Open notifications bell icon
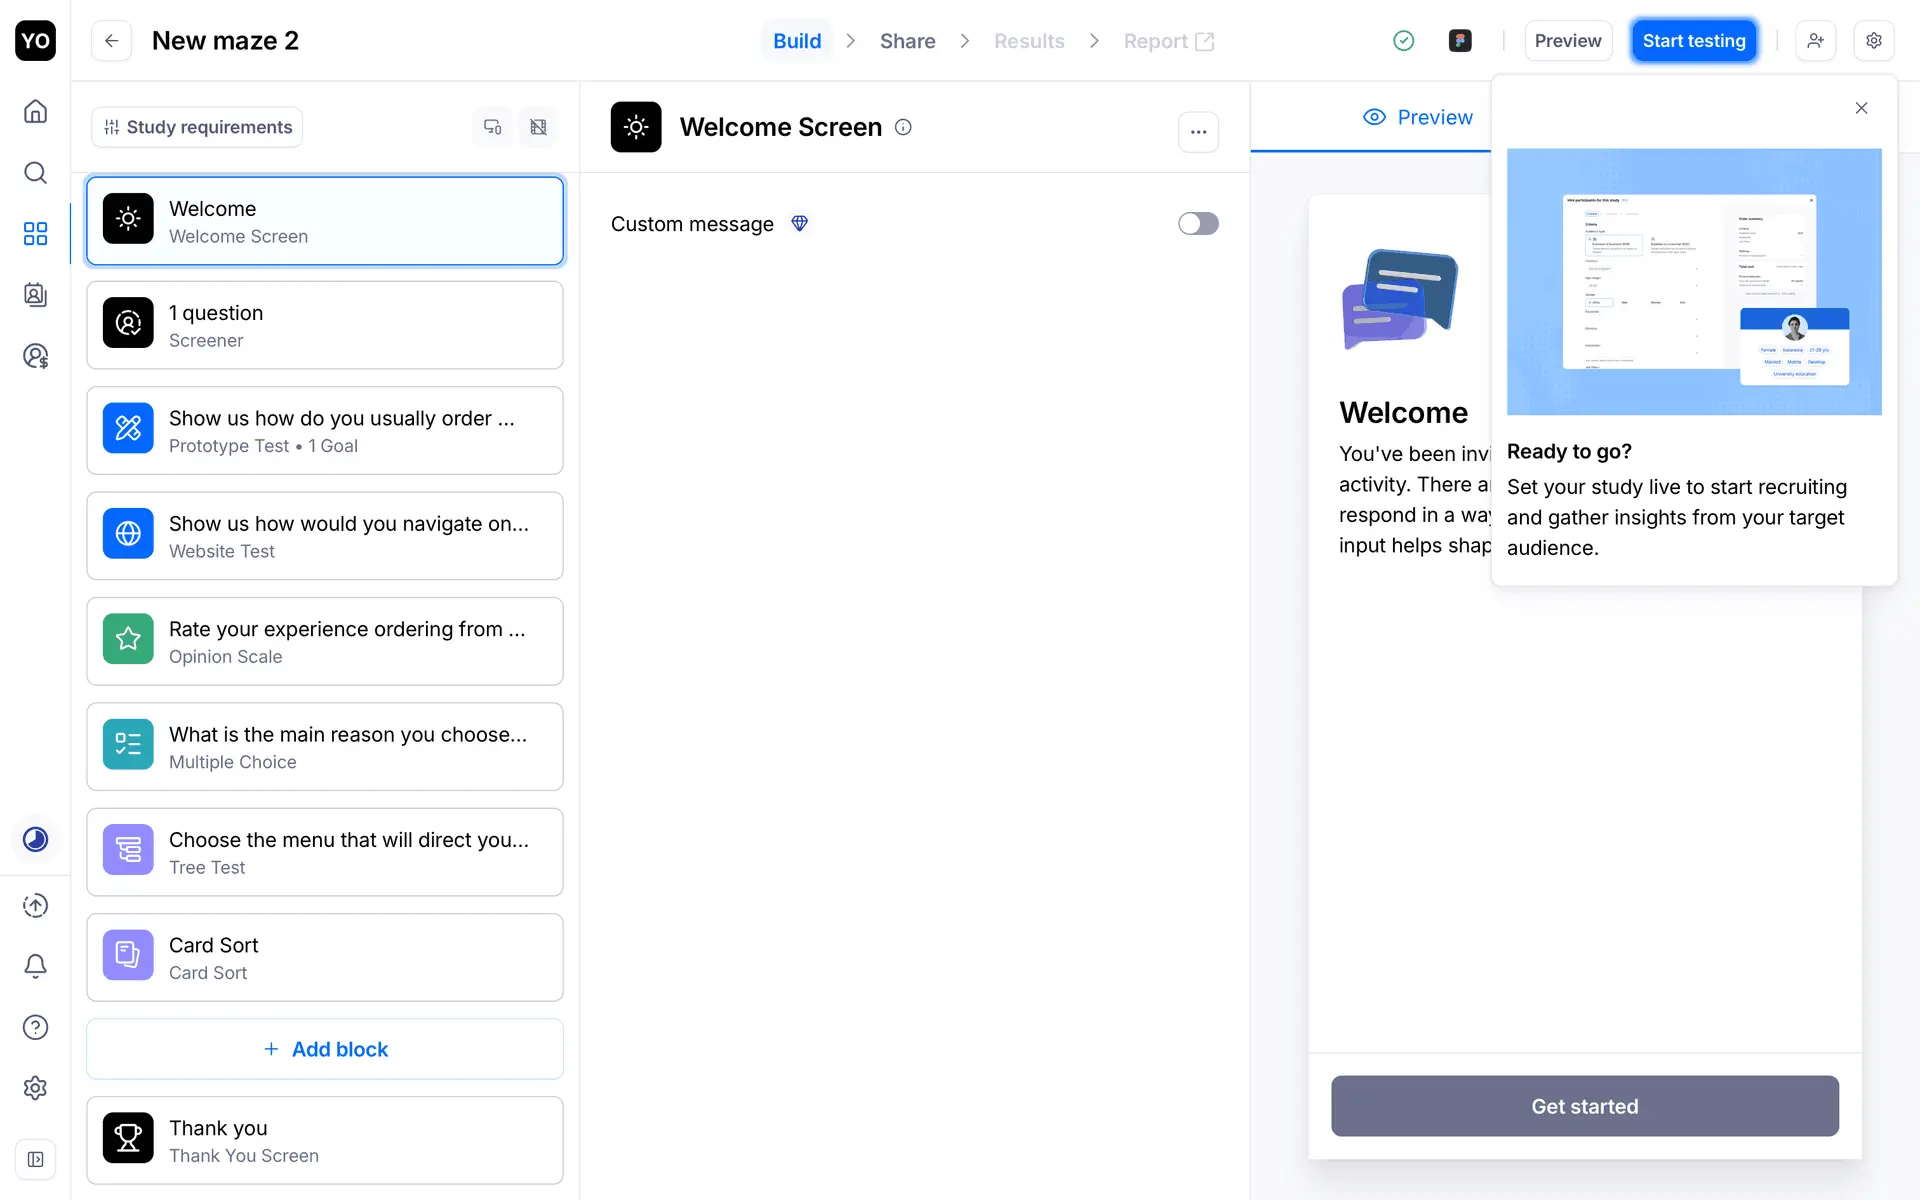Screen dimensions: 1920x1200 pyautogui.click(x=35, y=966)
